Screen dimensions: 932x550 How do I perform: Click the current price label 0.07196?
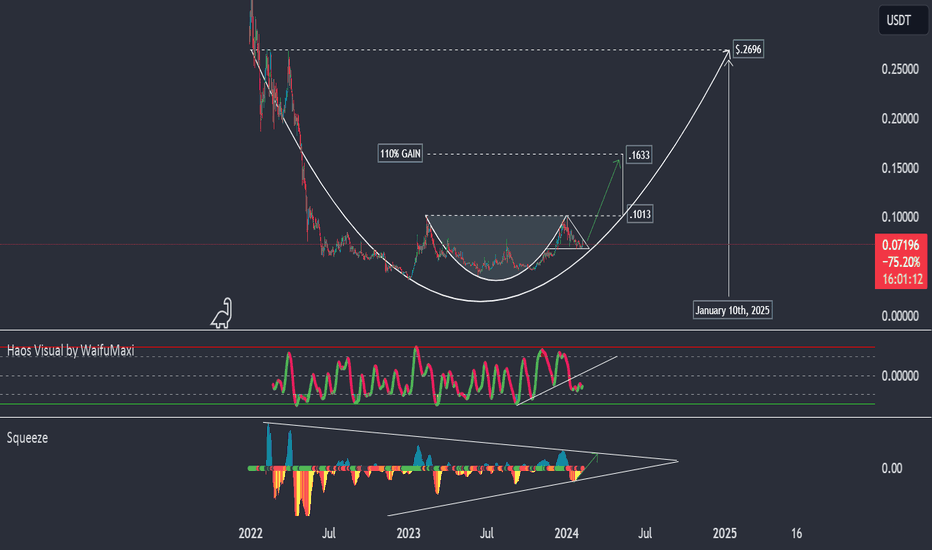pyautogui.click(x=900, y=244)
